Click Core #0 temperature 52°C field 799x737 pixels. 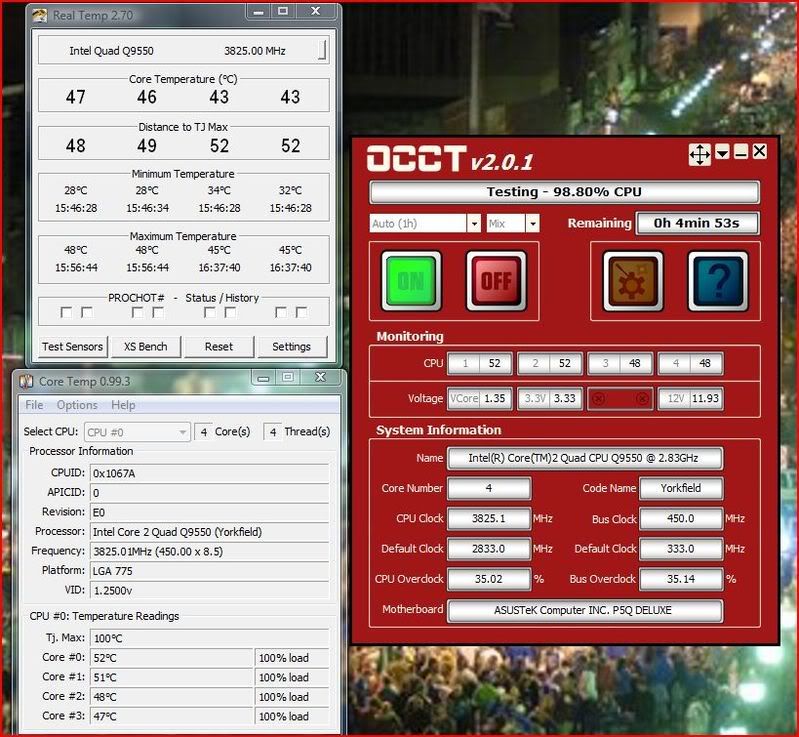(172, 658)
